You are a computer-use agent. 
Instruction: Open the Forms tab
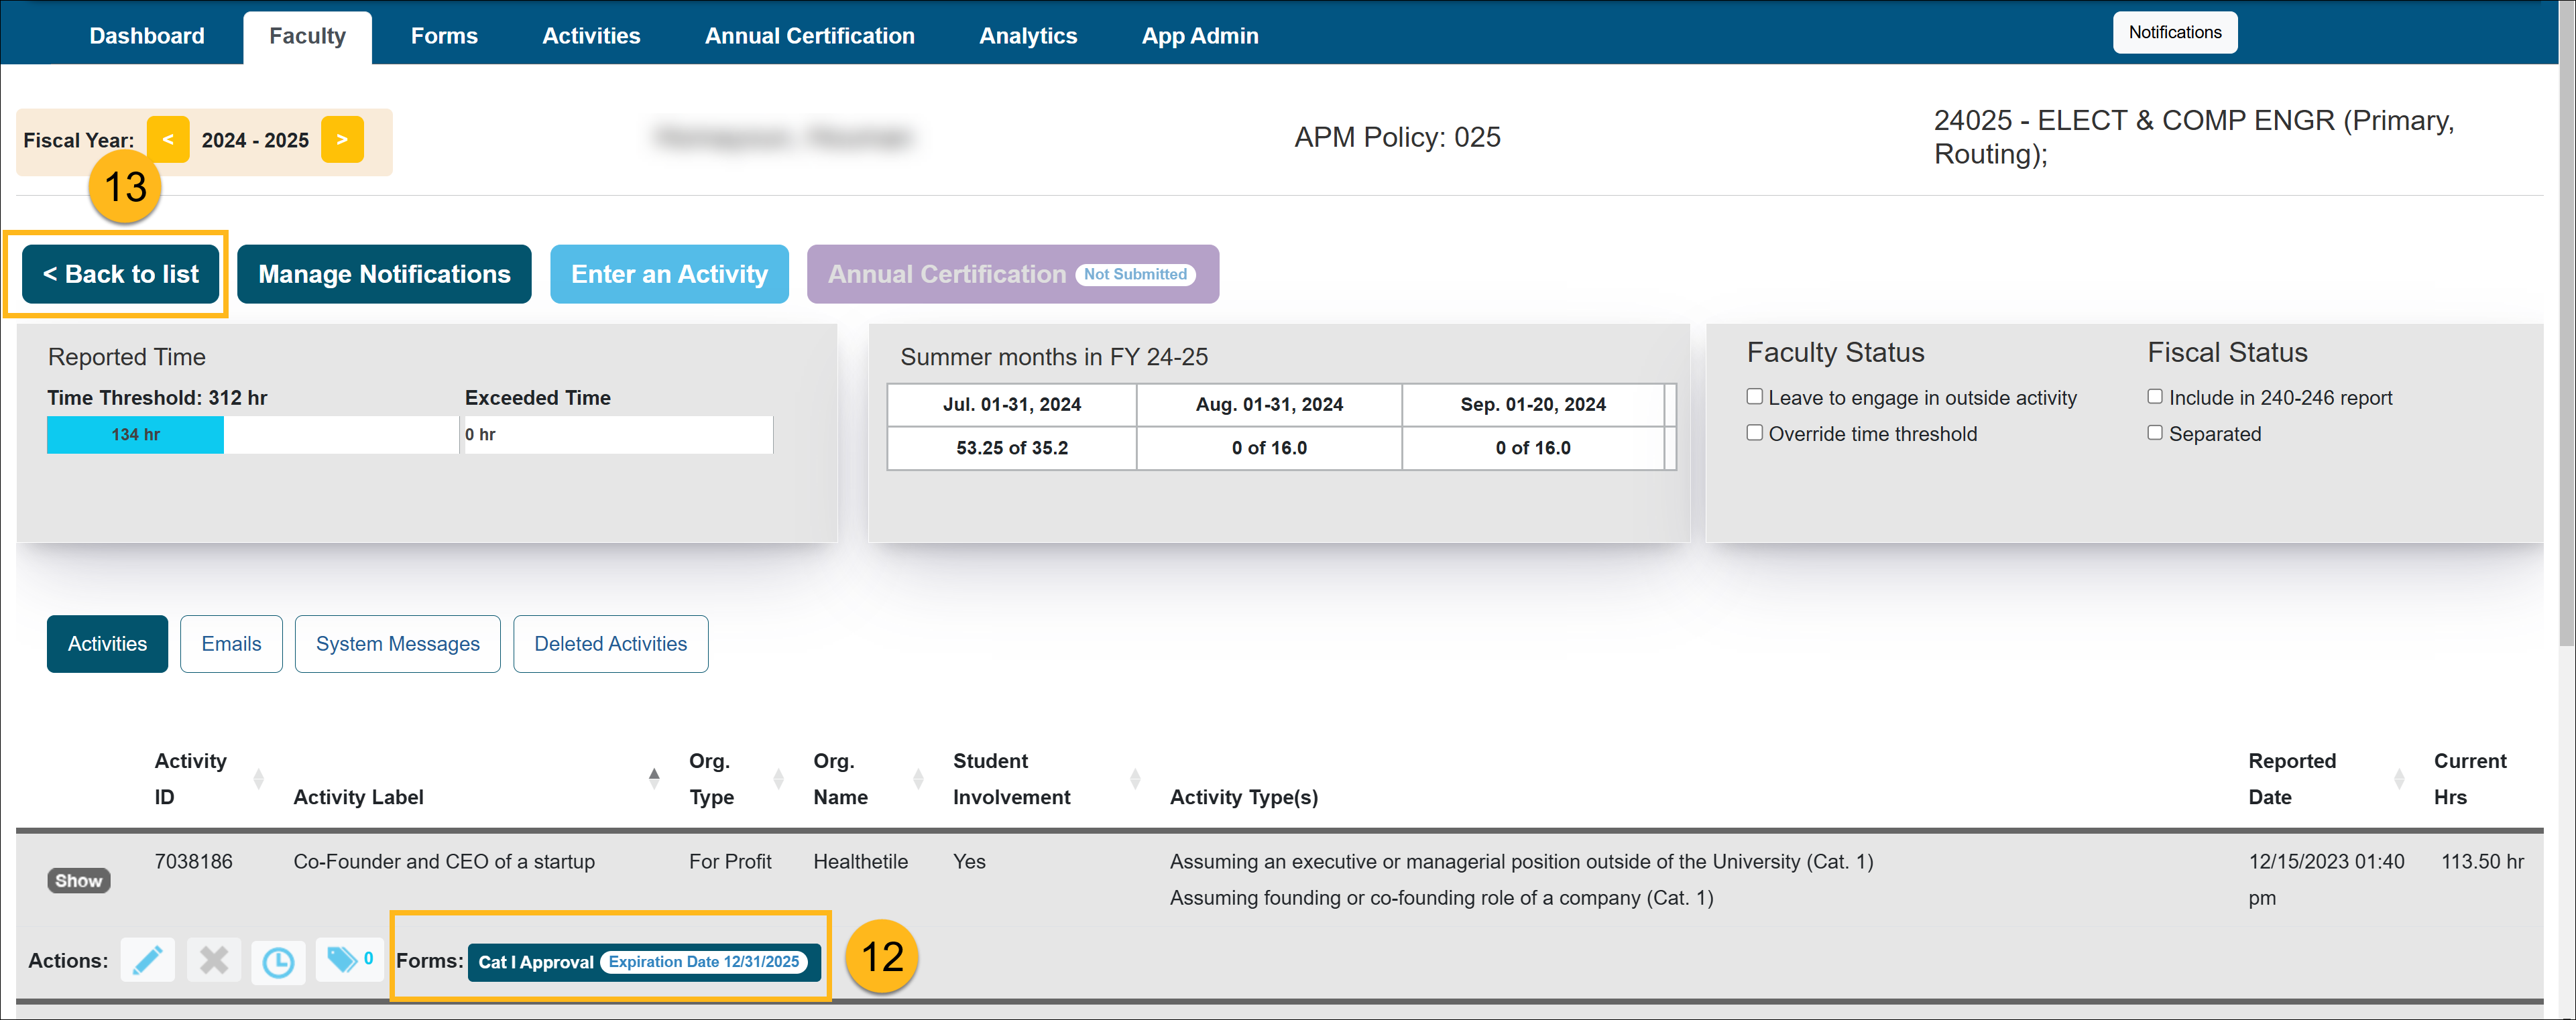(444, 36)
